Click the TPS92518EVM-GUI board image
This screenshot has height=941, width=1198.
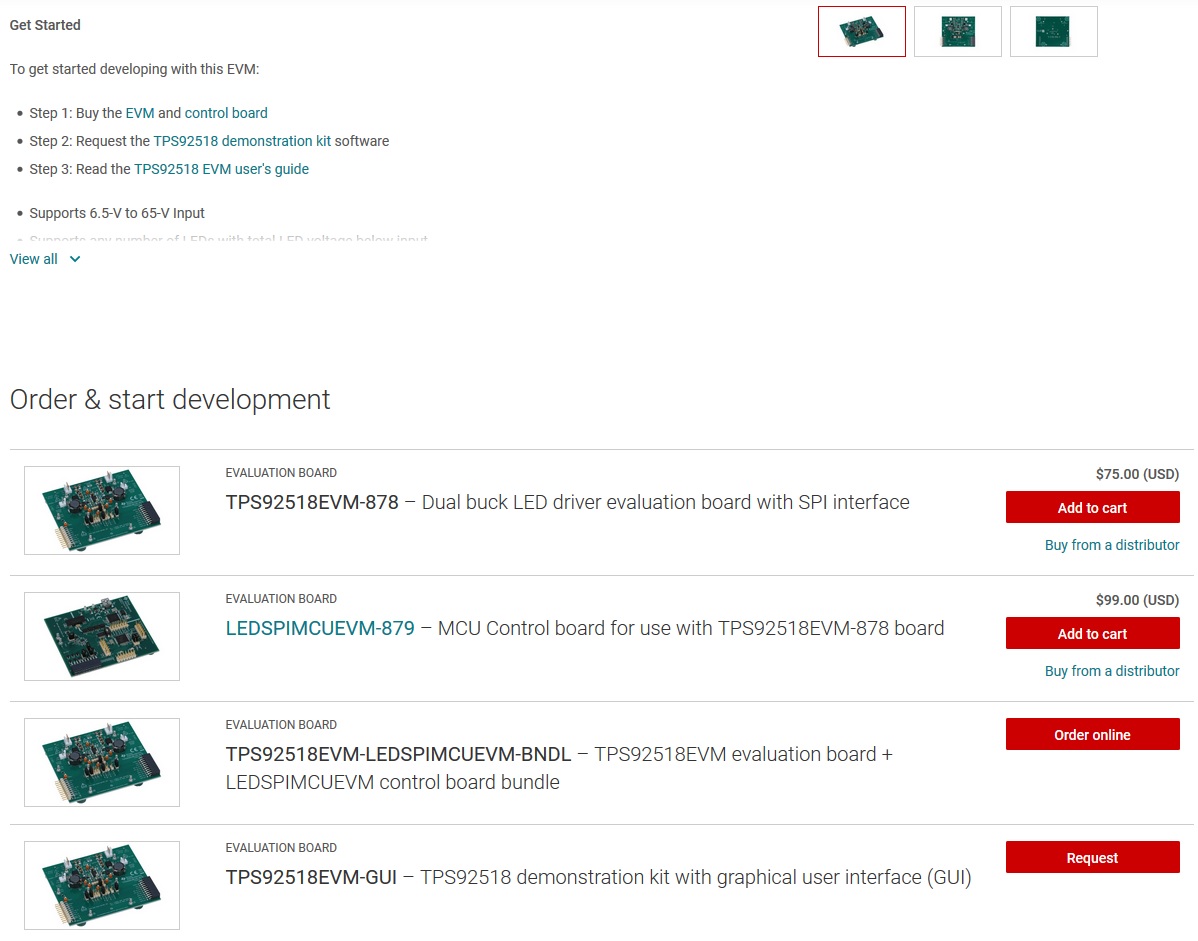(102, 885)
